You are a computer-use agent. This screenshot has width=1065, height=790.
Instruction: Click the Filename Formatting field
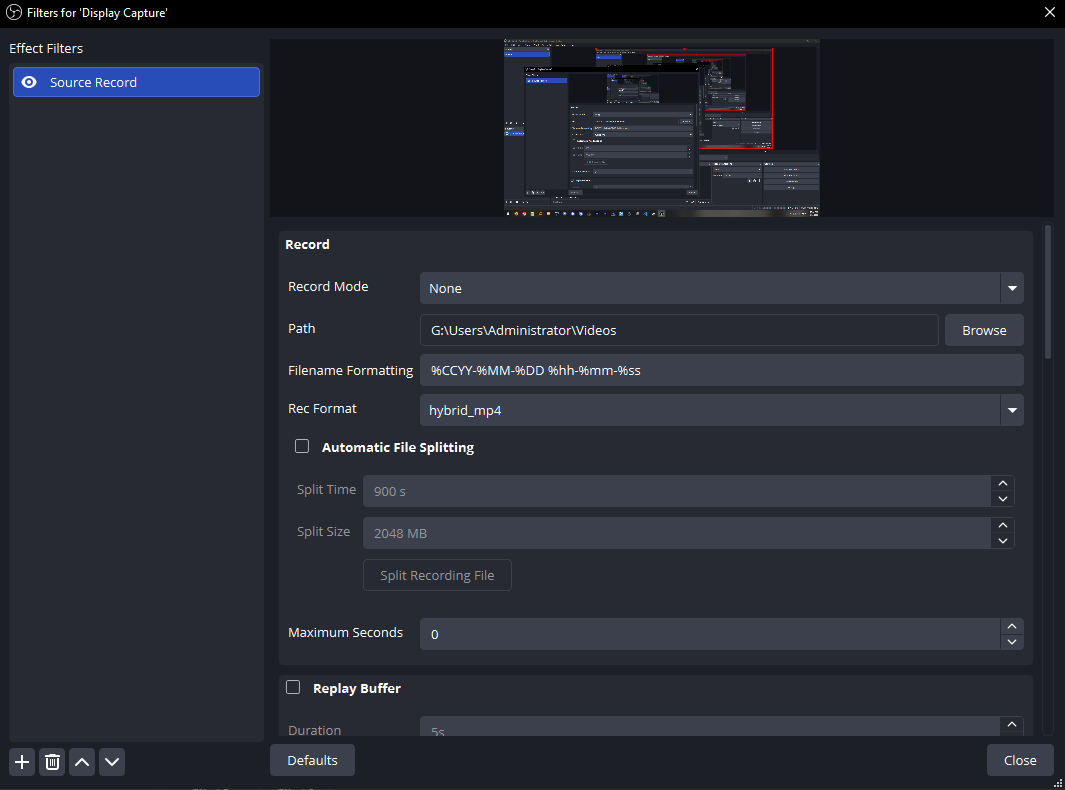pos(721,370)
